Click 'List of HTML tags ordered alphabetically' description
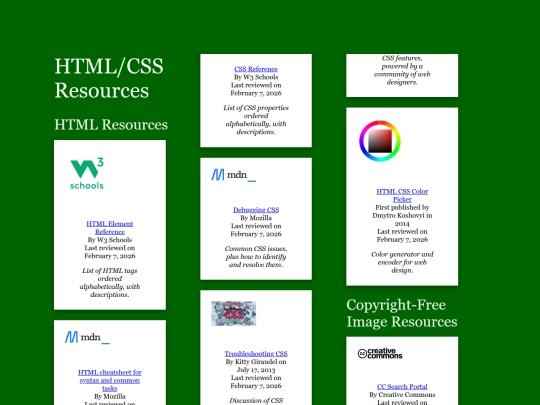This screenshot has height=405, width=540. (110, 283)
